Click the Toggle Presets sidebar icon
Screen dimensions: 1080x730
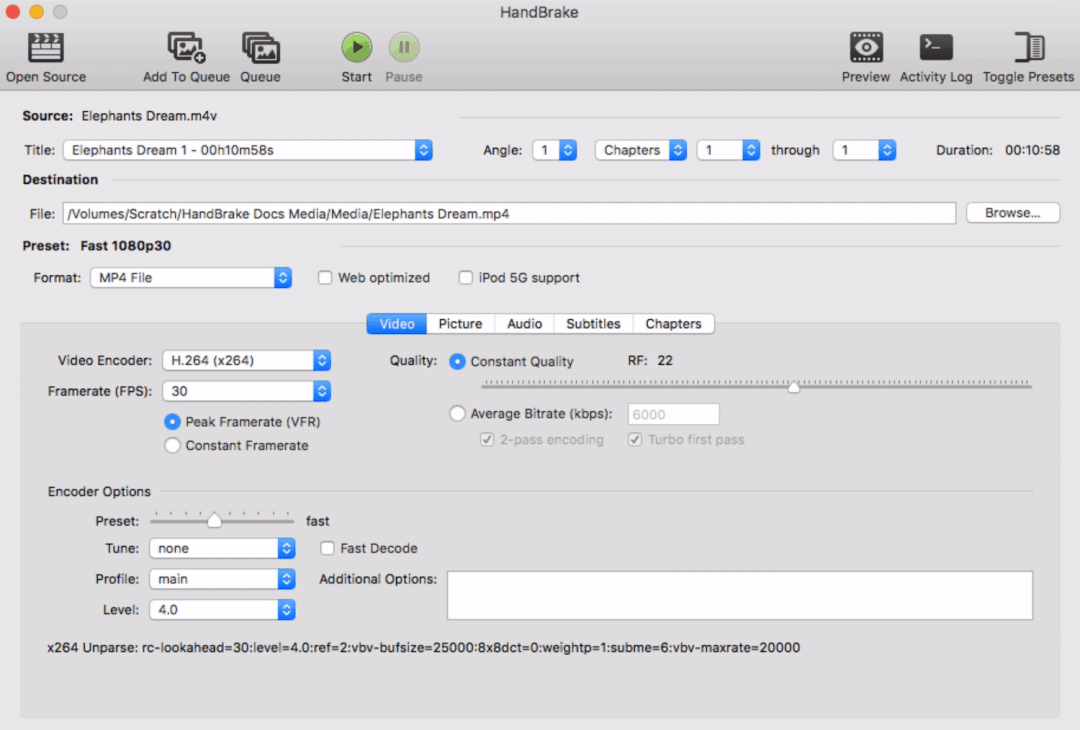[1029, 48]
